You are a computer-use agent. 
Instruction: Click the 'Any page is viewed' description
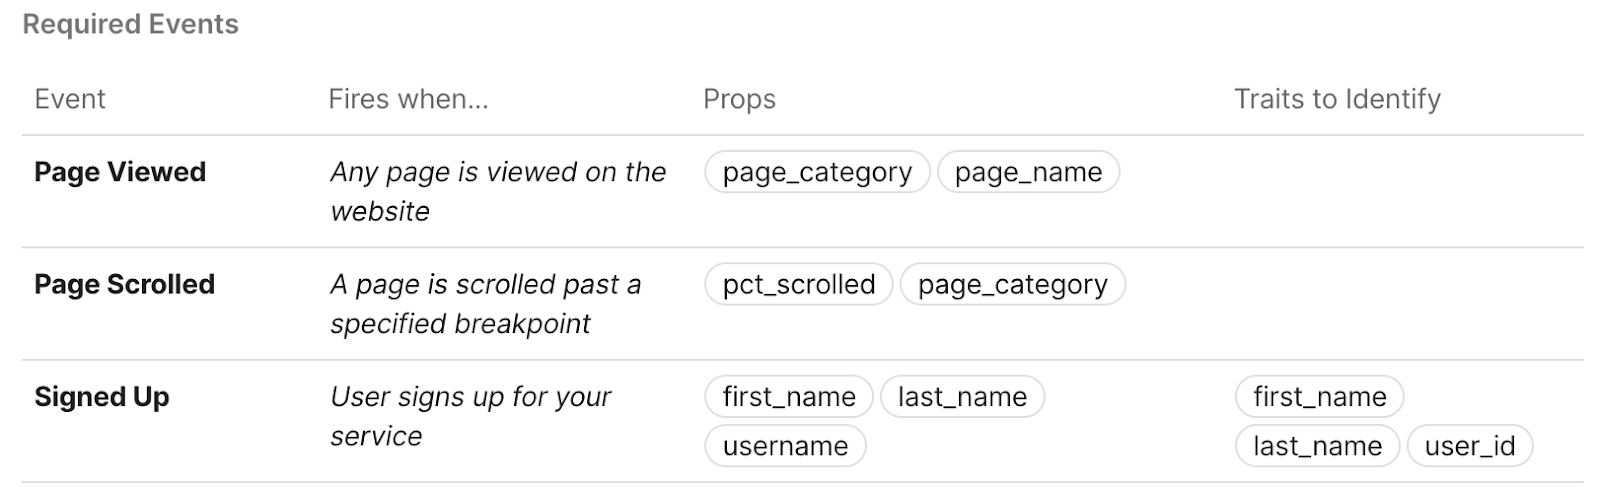point(498,191)
